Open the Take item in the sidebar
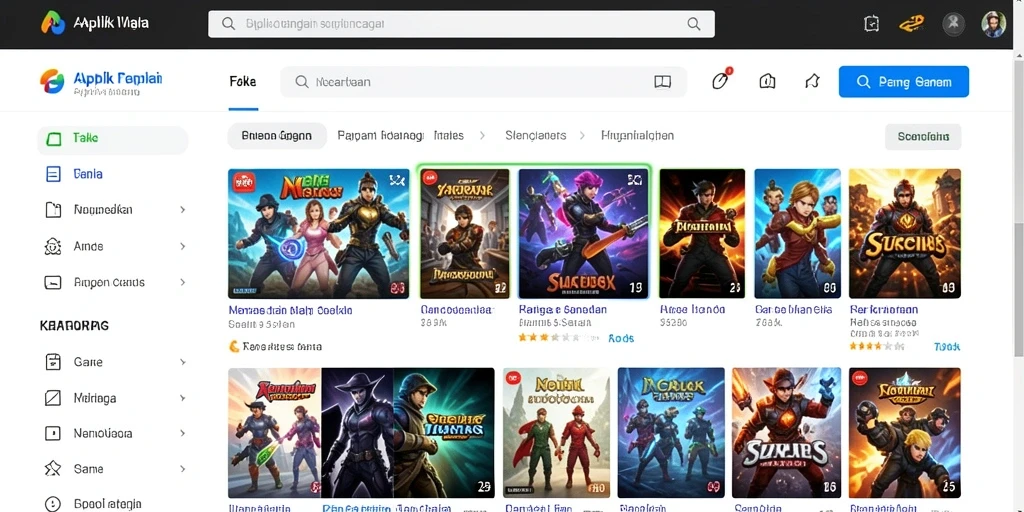The height and width of the screenshot is (512, 1024). 113,138
